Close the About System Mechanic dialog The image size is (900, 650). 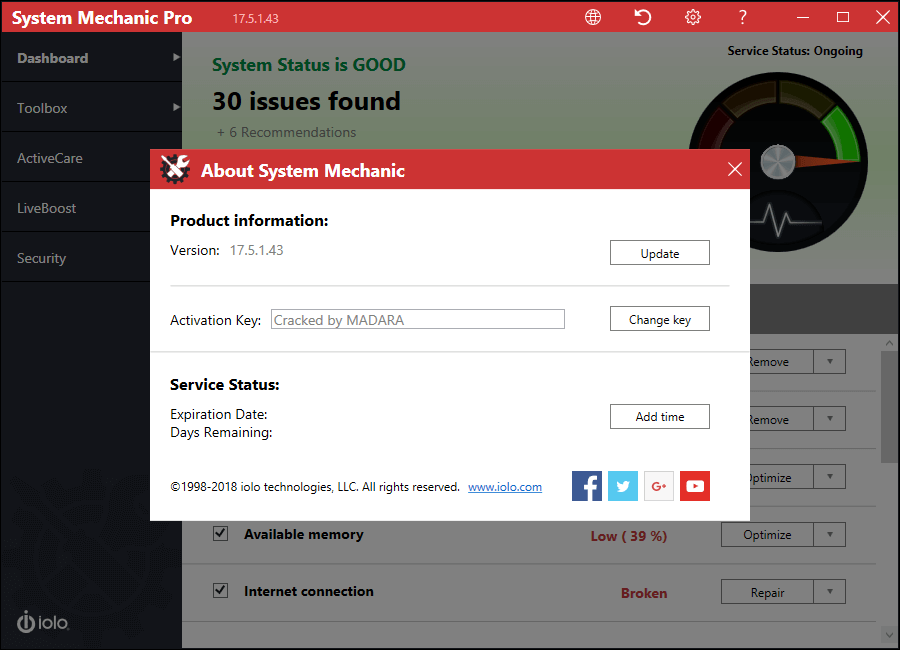pos(735,169)
